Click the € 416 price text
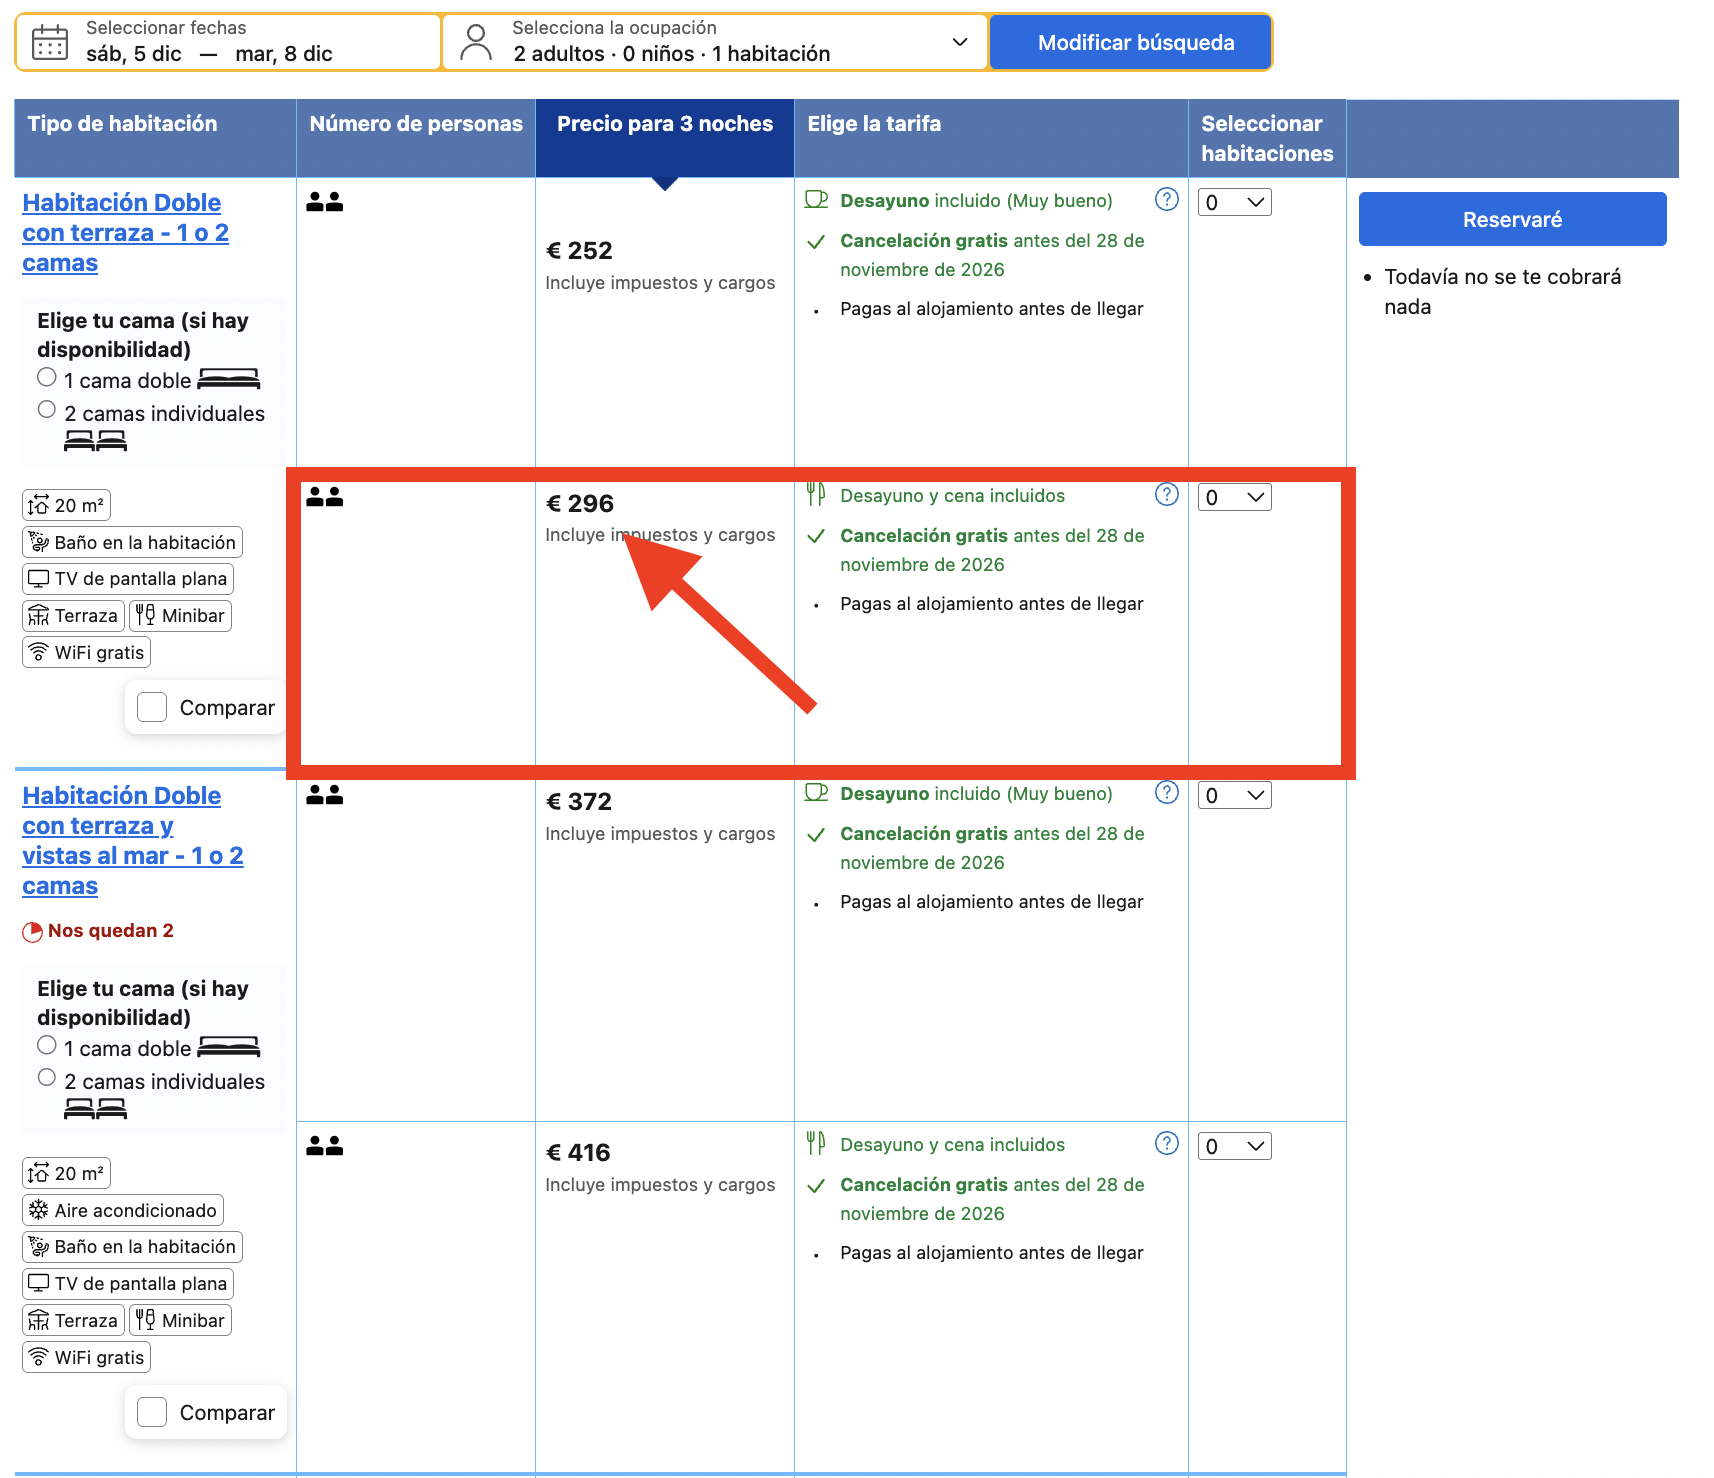1714x1478 pixels. (578, 1153)
